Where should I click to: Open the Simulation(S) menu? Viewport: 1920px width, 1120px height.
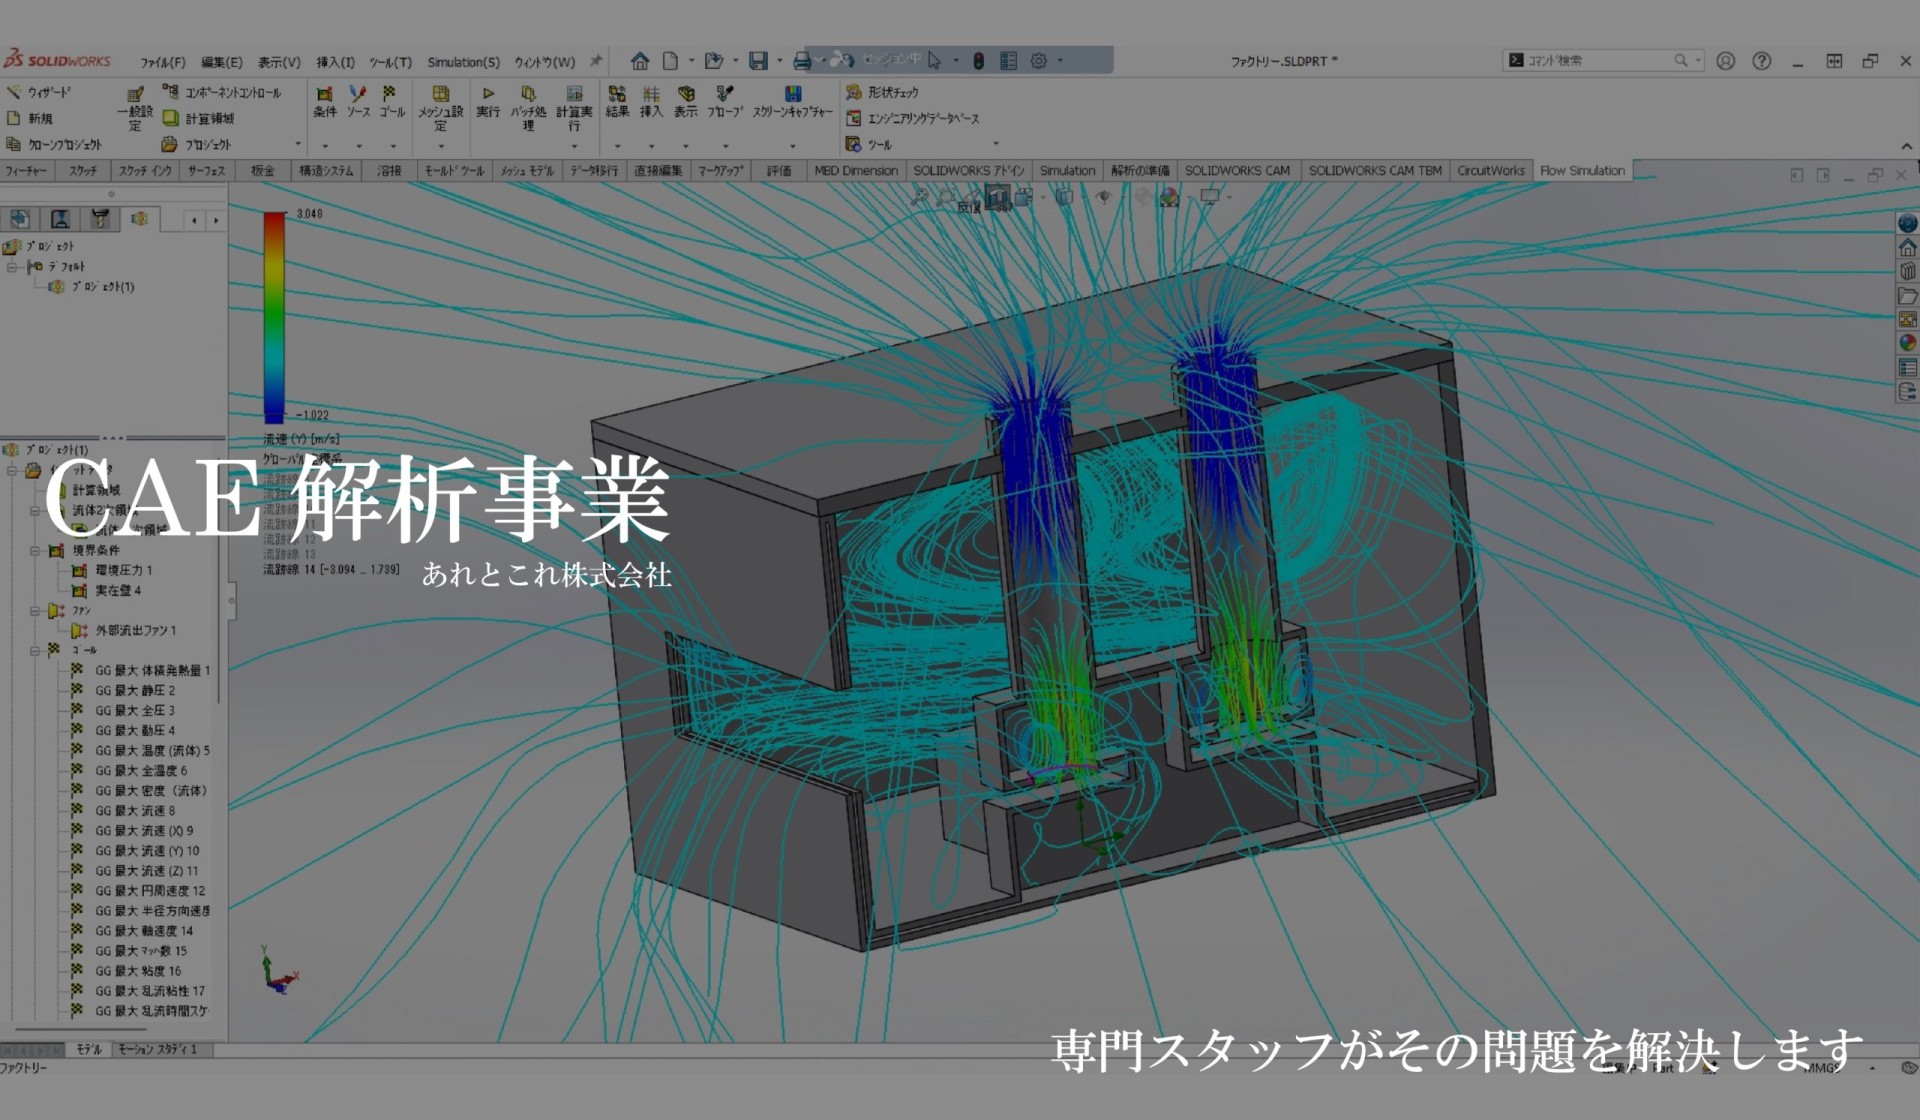pyautogui.click(x=463, y=62)
